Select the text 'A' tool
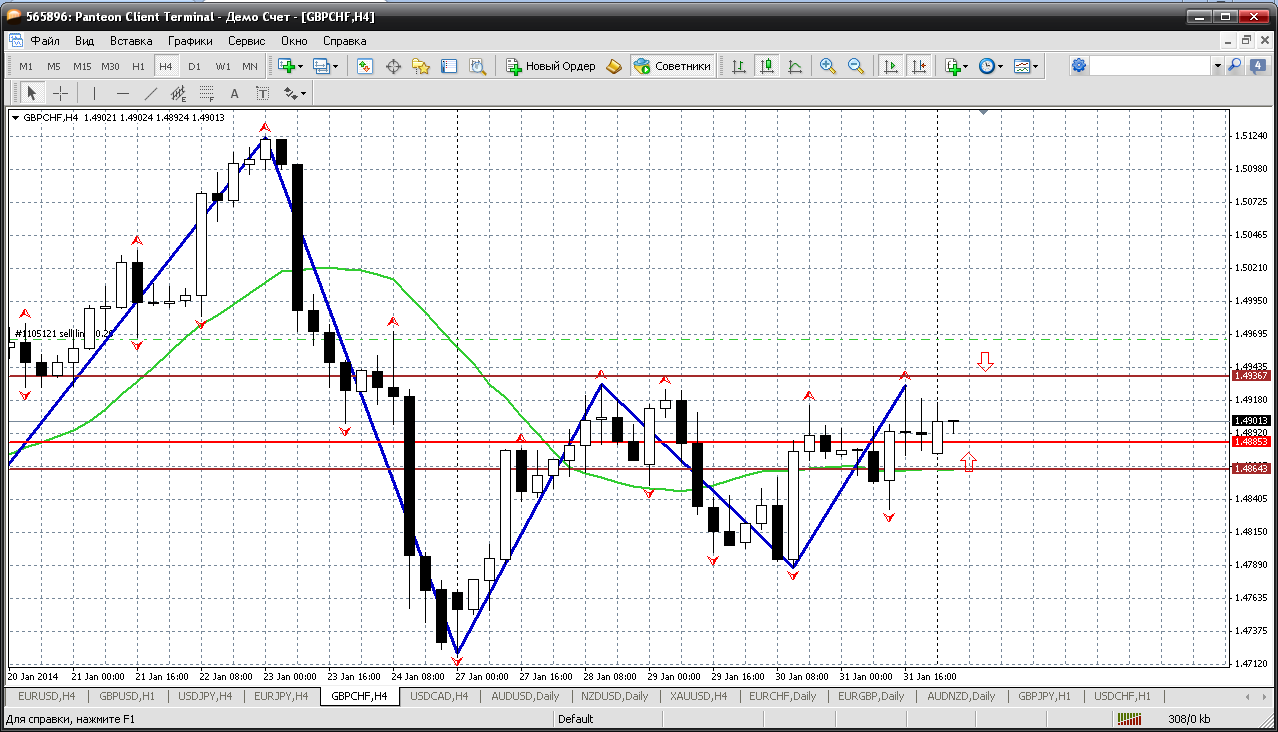 [235, 93]
